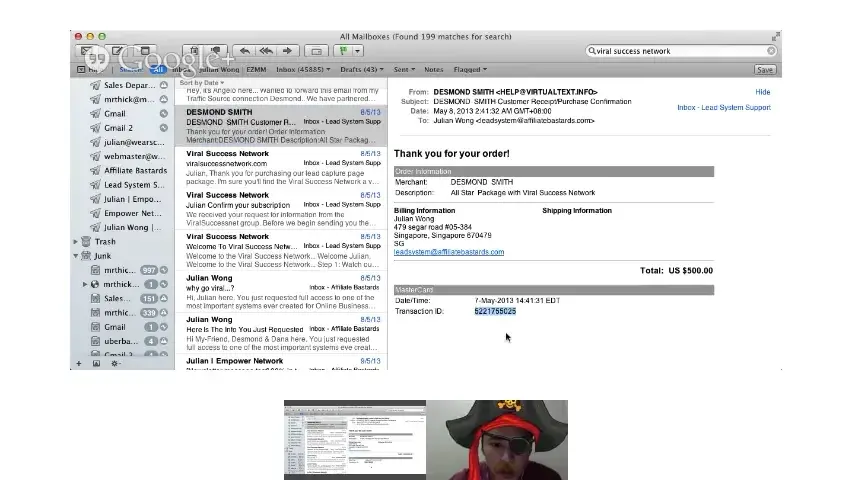Collapse the Junk mailbox folder
Screen dimensions: 854x480
click(77, 256)
